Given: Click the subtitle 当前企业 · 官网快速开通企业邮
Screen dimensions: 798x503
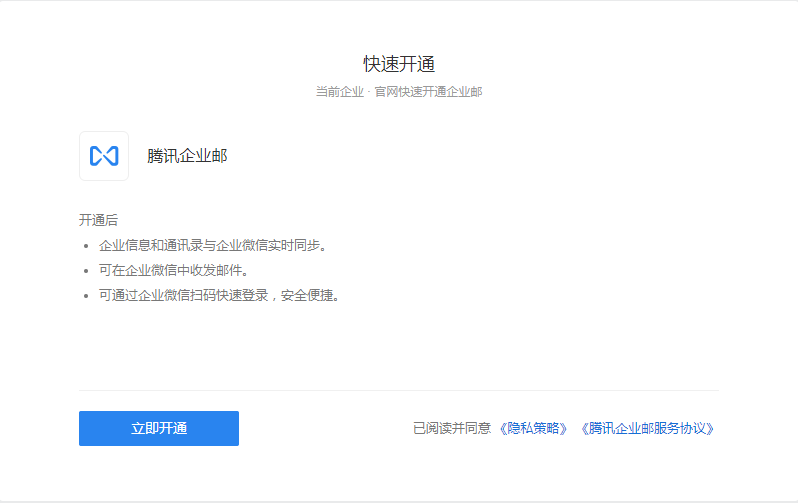Looking at the screenshot, I should click(x=399, y=92).
